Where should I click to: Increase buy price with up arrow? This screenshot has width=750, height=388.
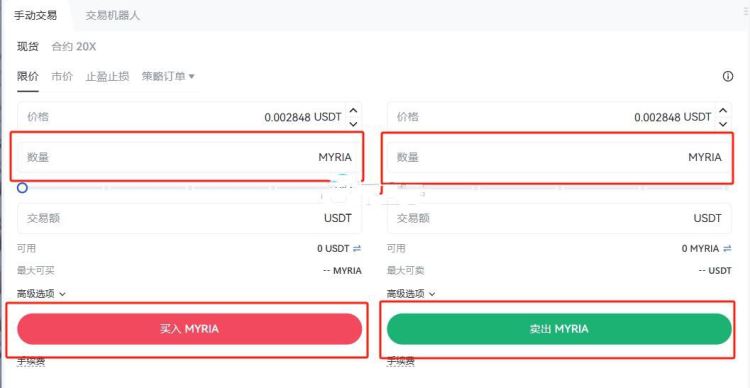click(x=353, y=111)
